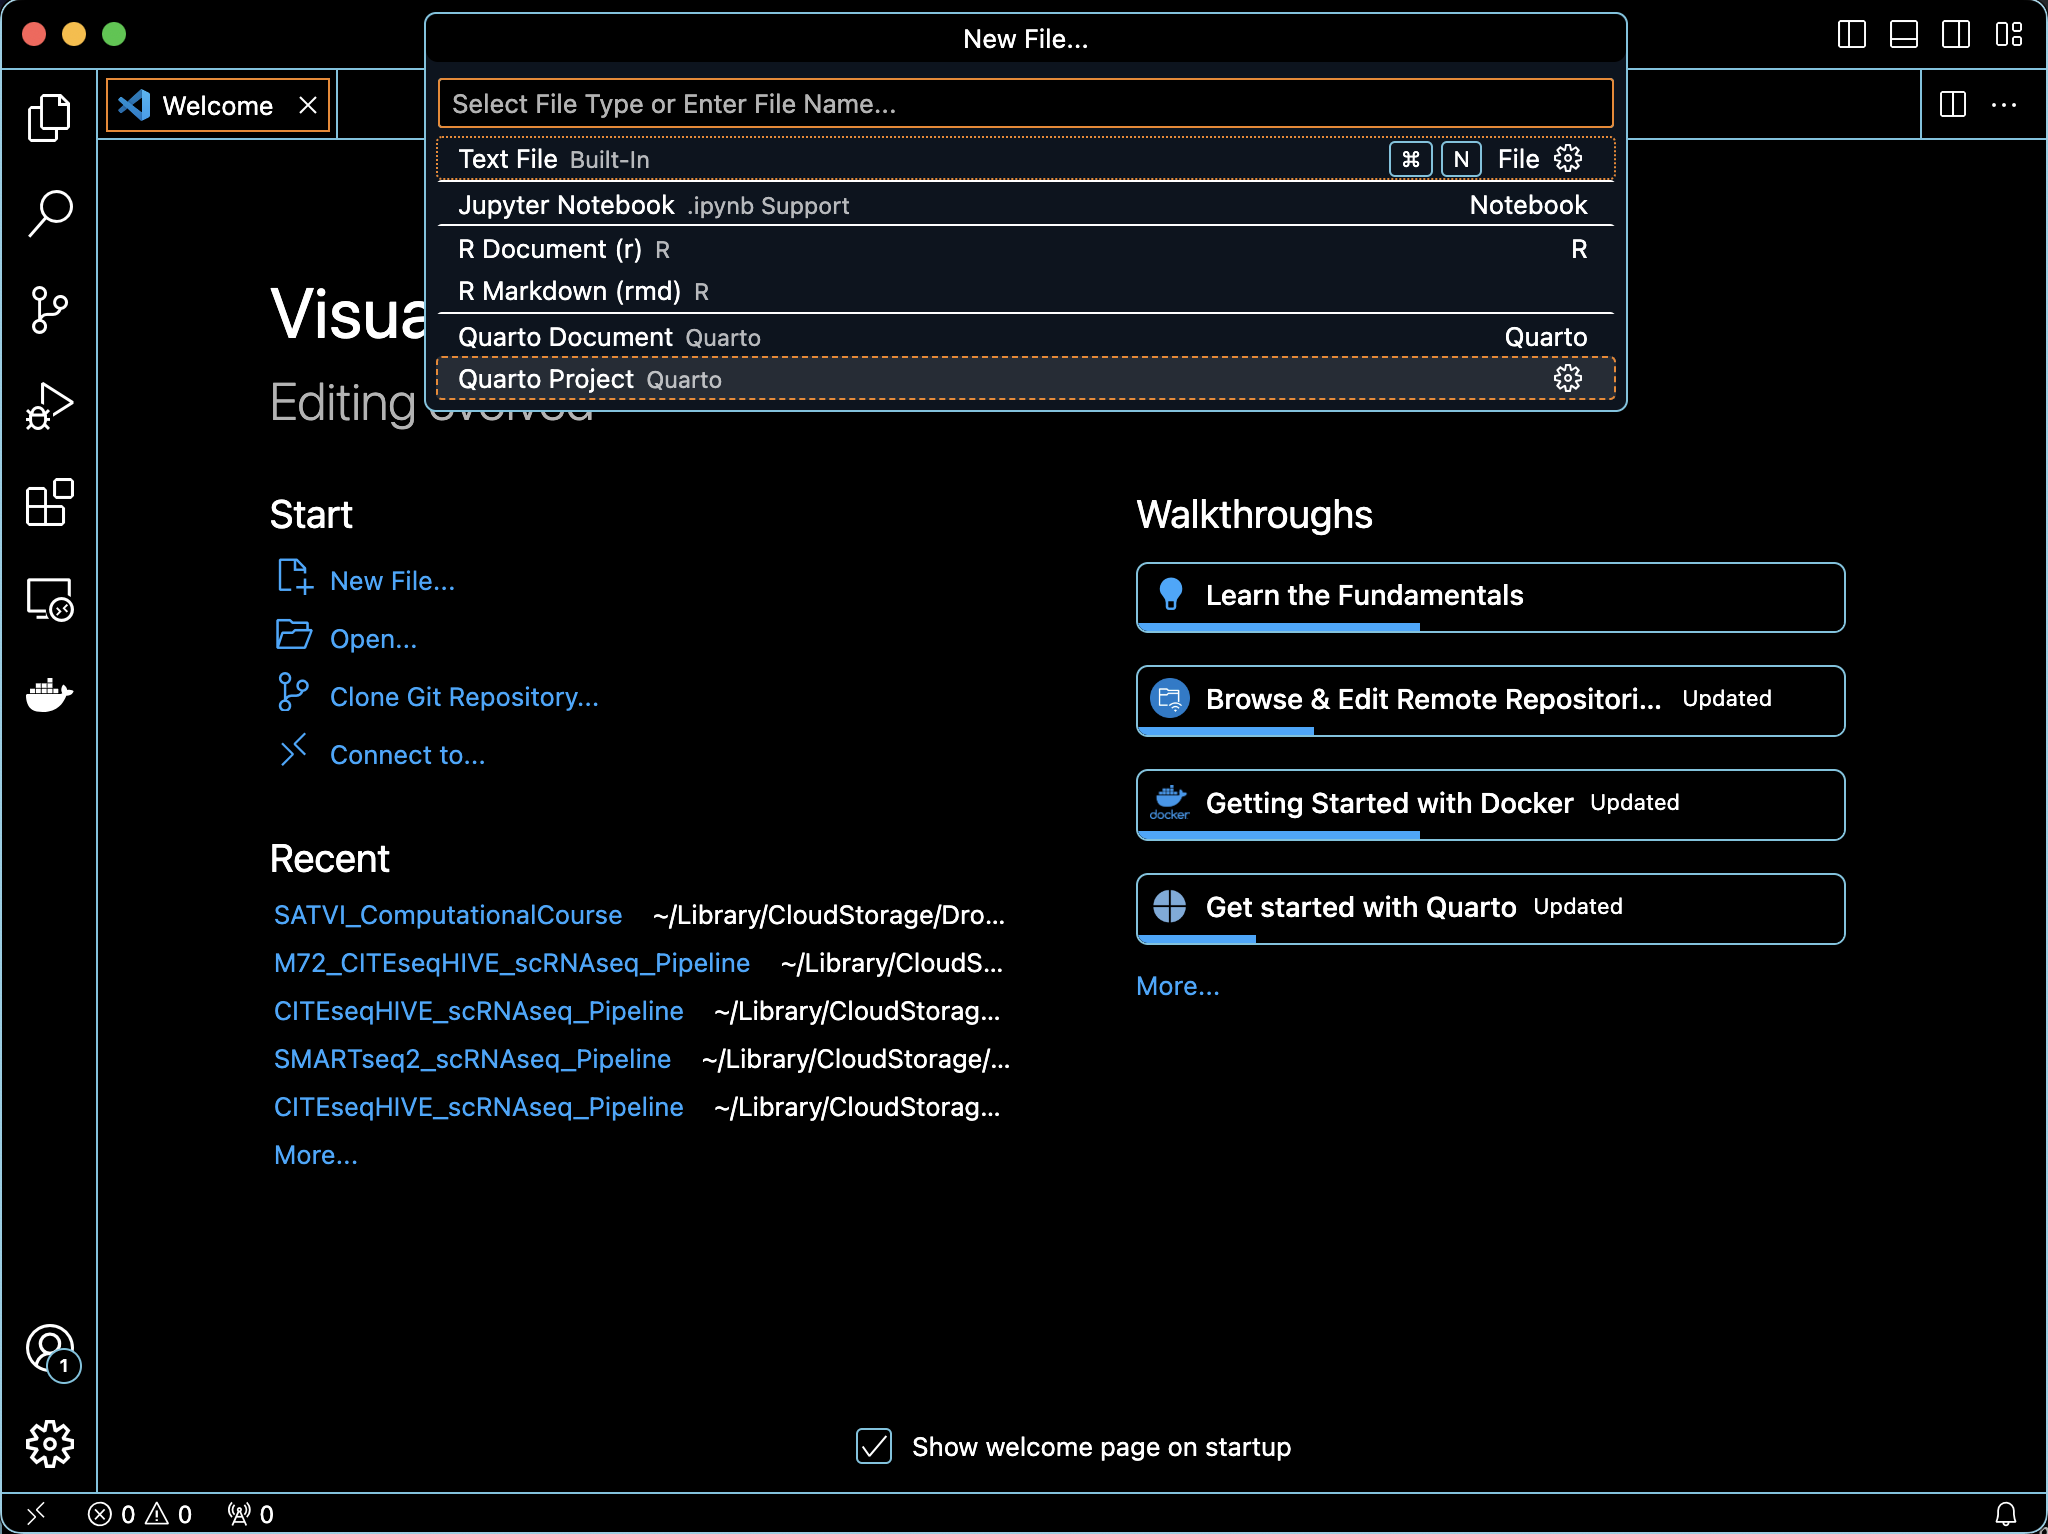Viewport: 2048px width, 1534px height.
Task: Click the Docker whale icon on walkthrough card
Action: (1170, 802)
